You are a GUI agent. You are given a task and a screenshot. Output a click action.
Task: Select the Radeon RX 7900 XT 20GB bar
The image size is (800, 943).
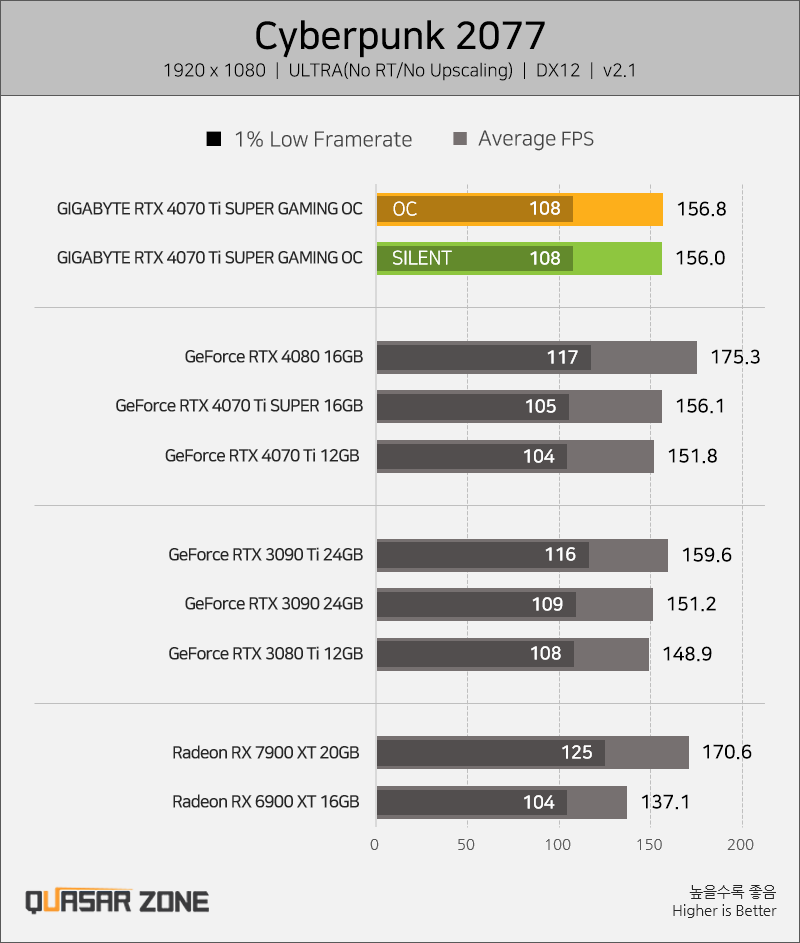click(x=533, y=752)
